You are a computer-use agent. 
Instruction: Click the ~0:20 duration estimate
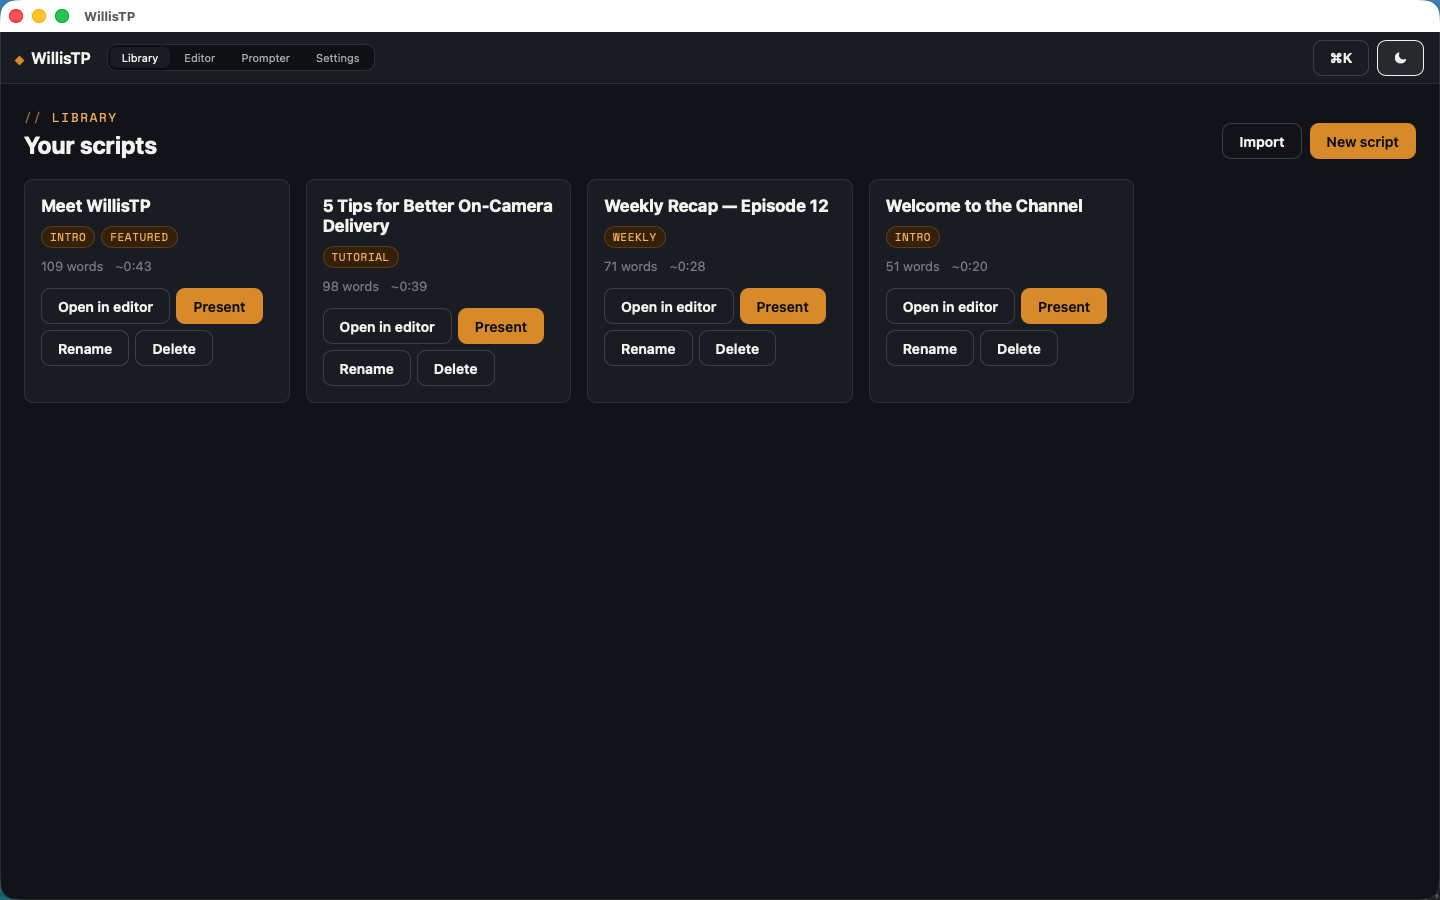(969, 266)
